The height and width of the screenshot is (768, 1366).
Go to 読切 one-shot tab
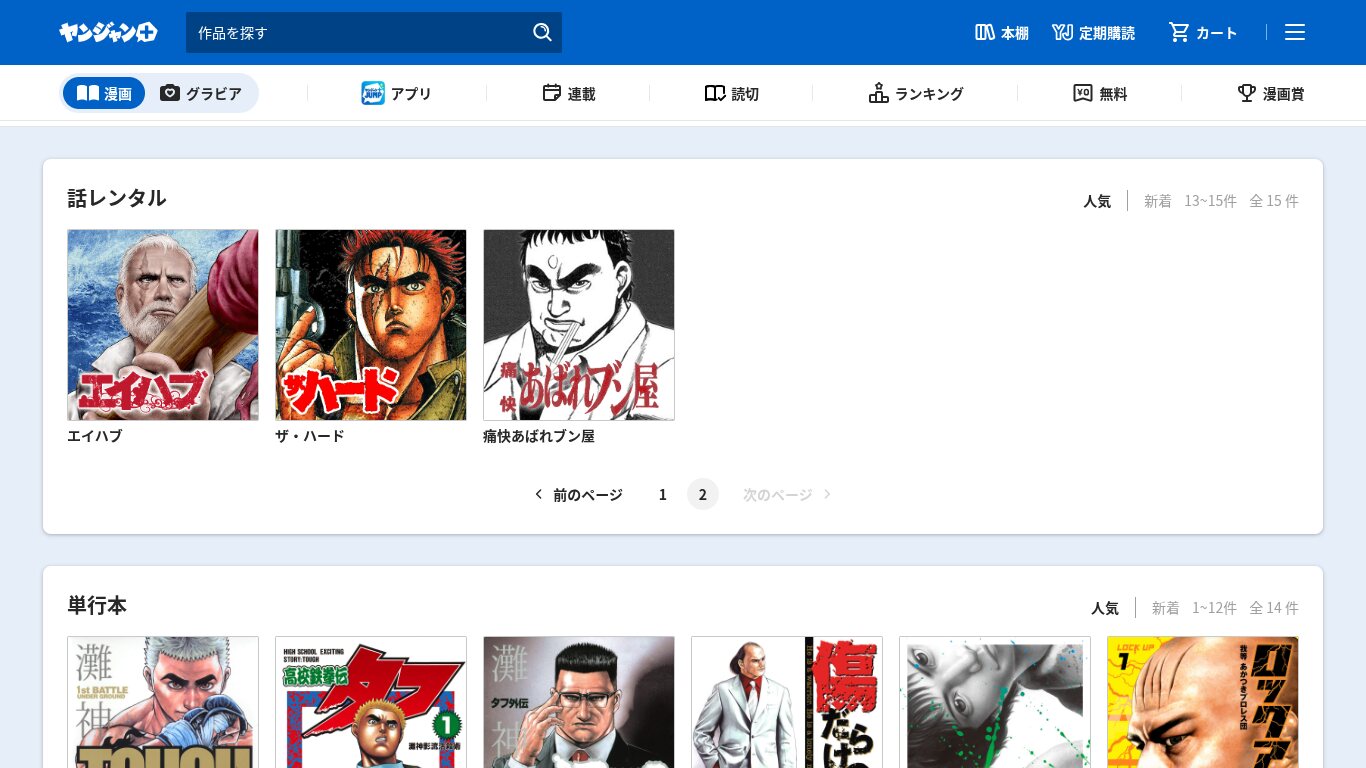pyautogui.click(x=731, y=93)
